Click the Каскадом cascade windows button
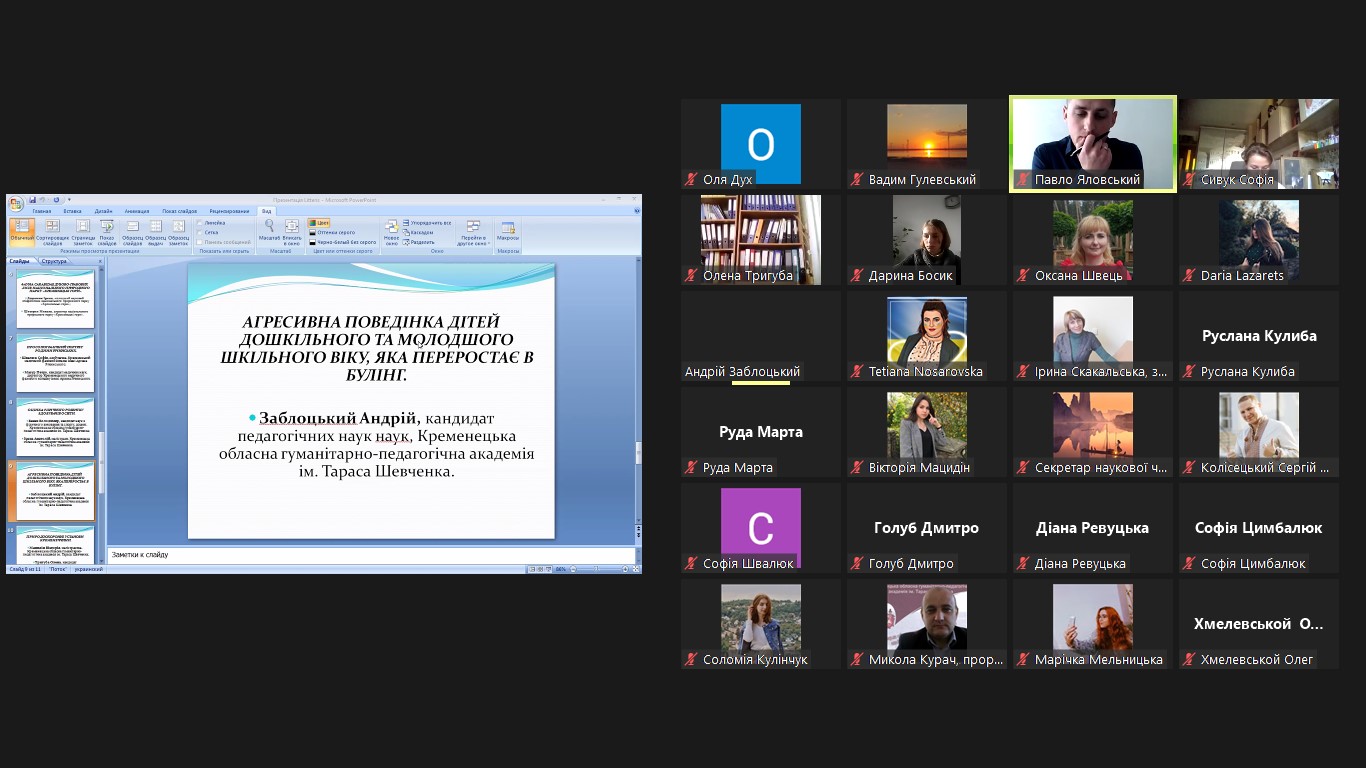 [420, 232]
